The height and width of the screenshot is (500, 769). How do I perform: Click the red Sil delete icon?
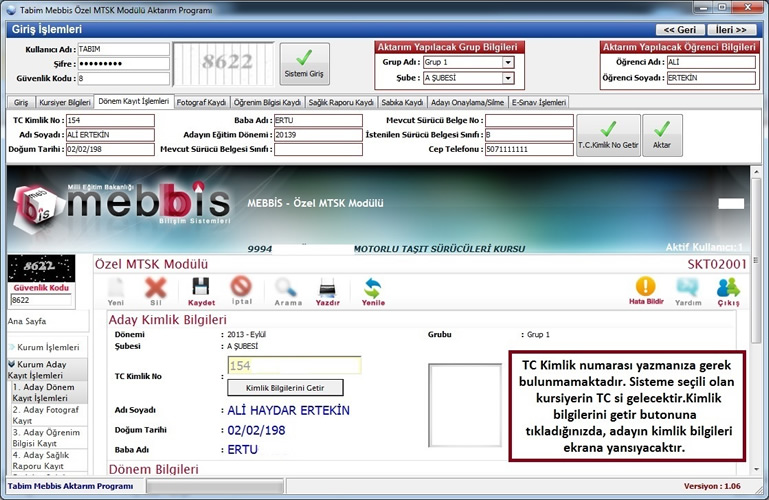[156, 292]
